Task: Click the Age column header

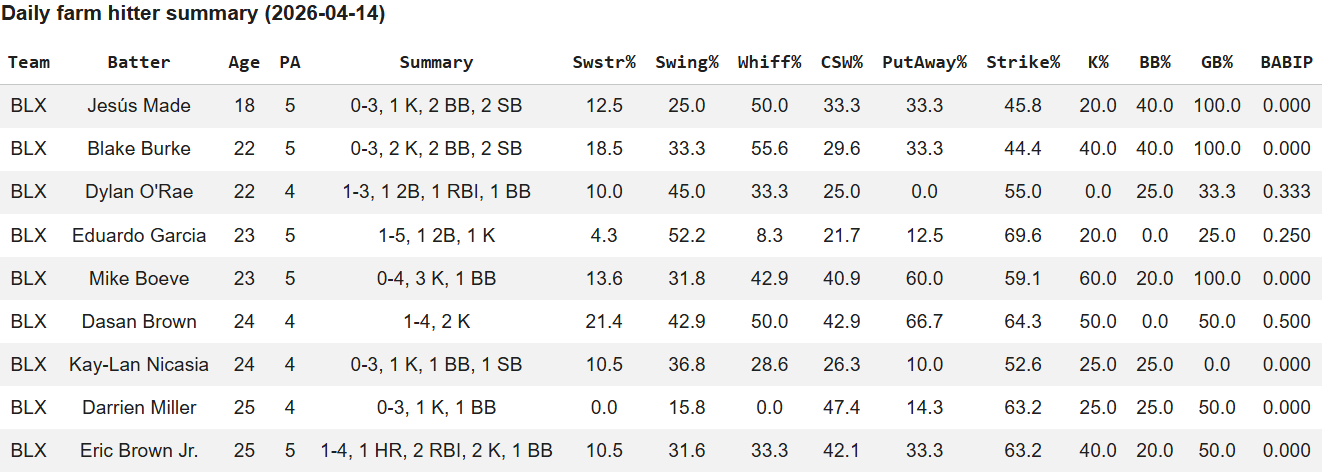Action: pyautogui.click(x=244, y=62)
